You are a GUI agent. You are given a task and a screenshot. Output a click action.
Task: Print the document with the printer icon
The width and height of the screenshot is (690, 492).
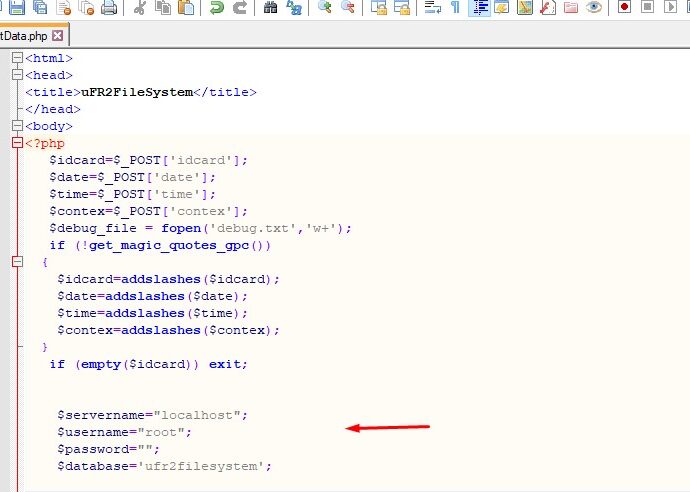(x=109, y=7)
